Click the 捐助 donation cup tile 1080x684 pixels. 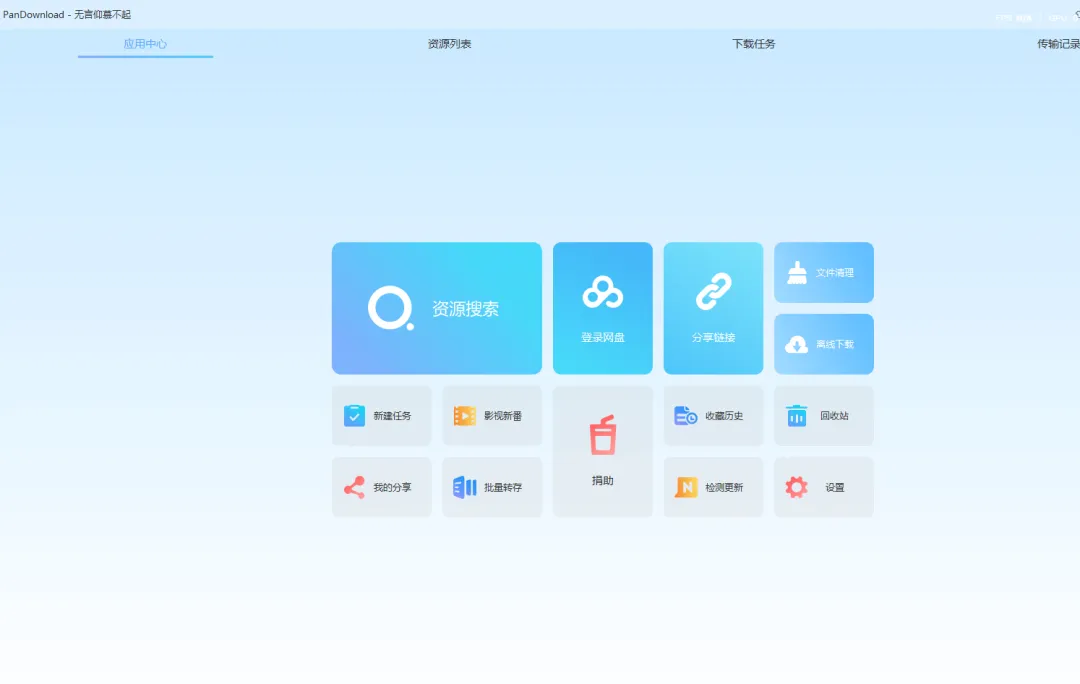click(x=603, y=451)
